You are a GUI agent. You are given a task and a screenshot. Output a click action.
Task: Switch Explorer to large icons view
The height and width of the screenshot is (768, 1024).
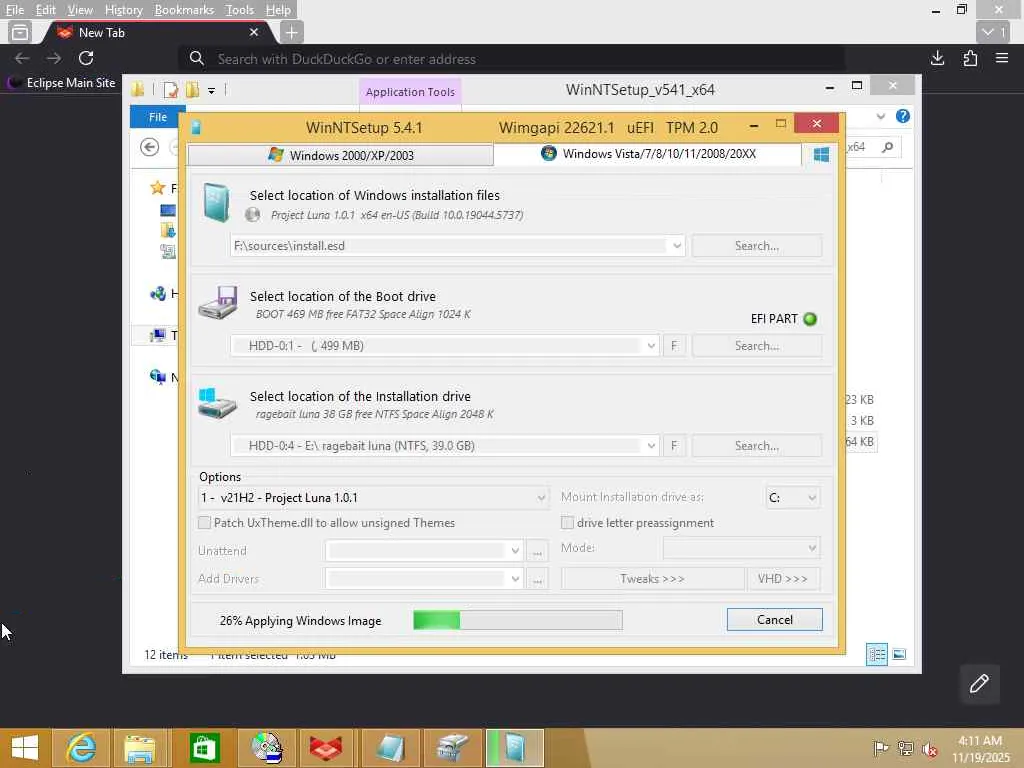point(899,654)
